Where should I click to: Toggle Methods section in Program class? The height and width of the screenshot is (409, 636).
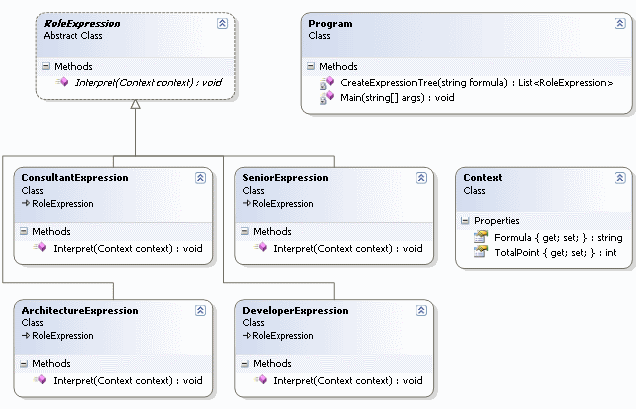pos(310,66)
